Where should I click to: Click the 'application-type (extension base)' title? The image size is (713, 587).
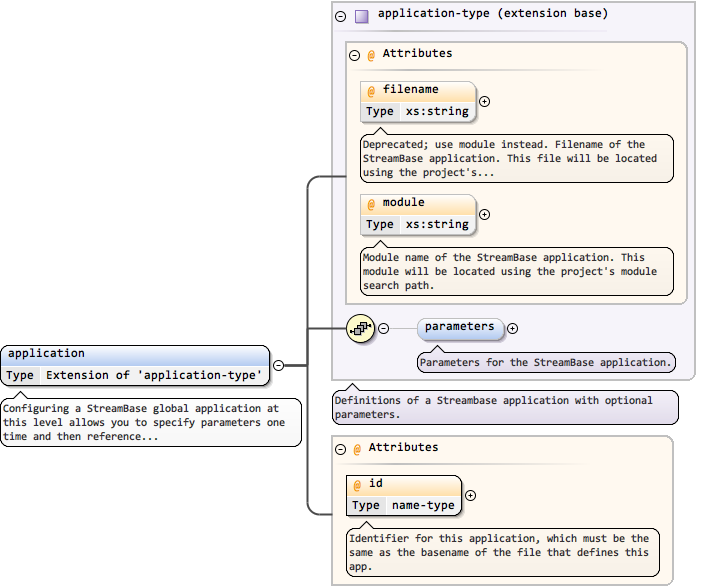pyautogui.click(x=493, y=14)
